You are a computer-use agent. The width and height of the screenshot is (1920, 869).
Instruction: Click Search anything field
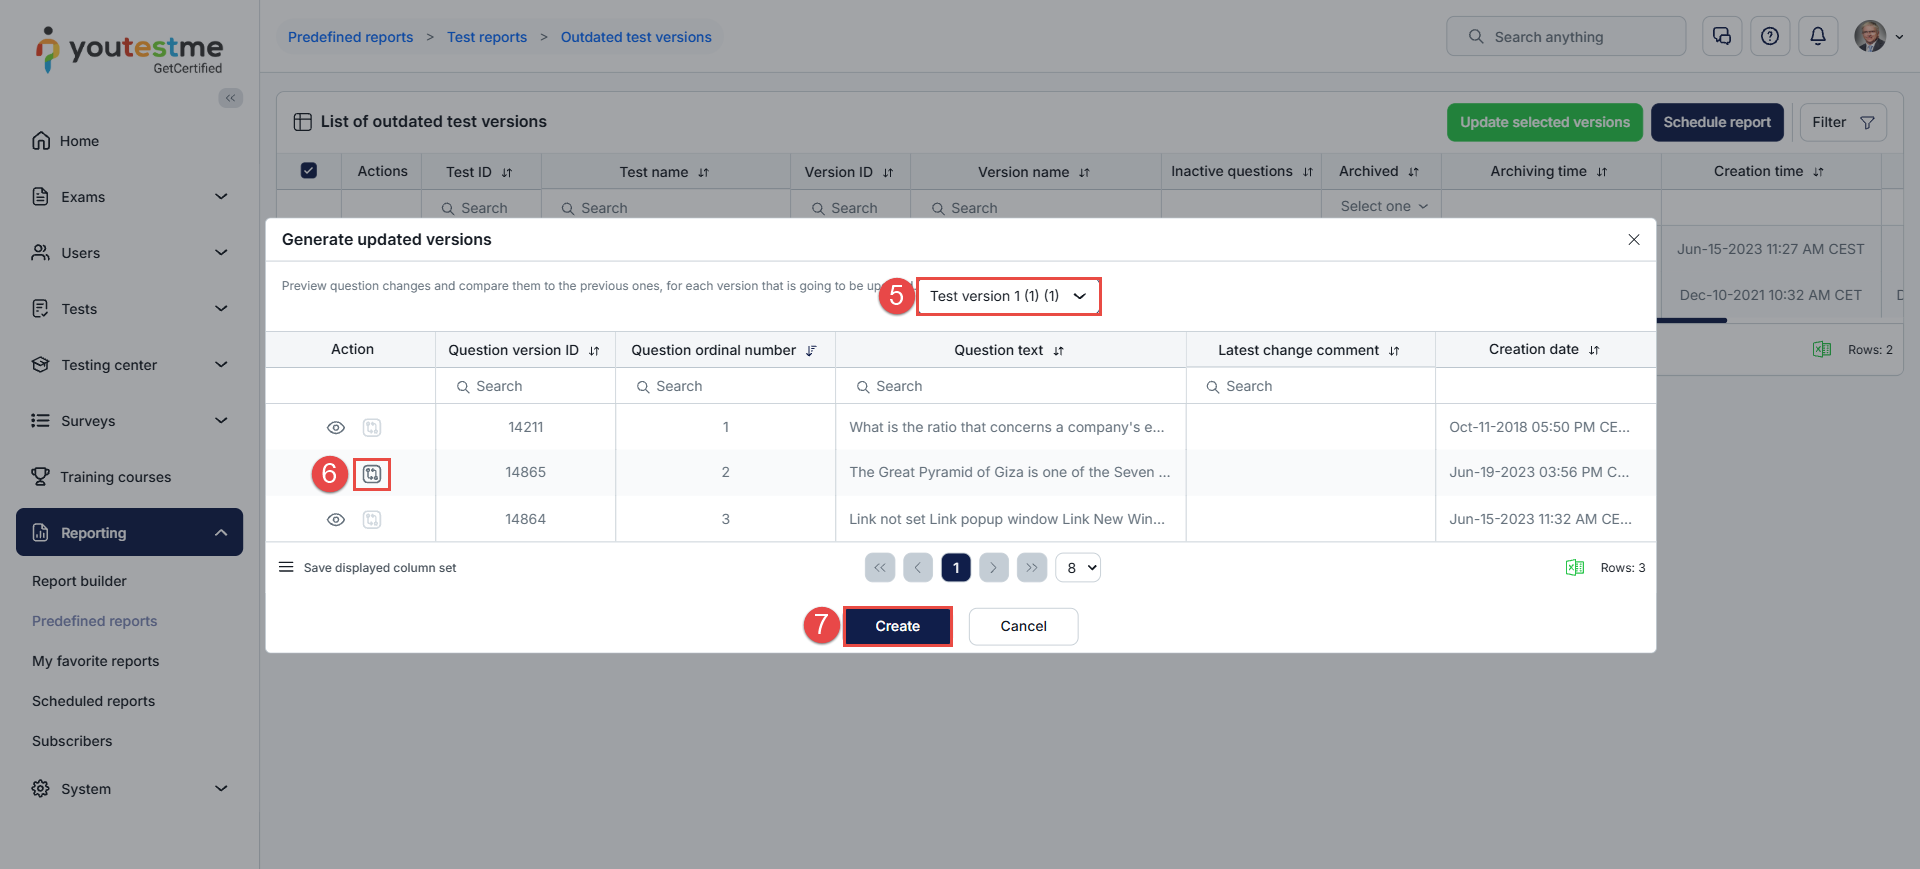(x=1566, y=36)
